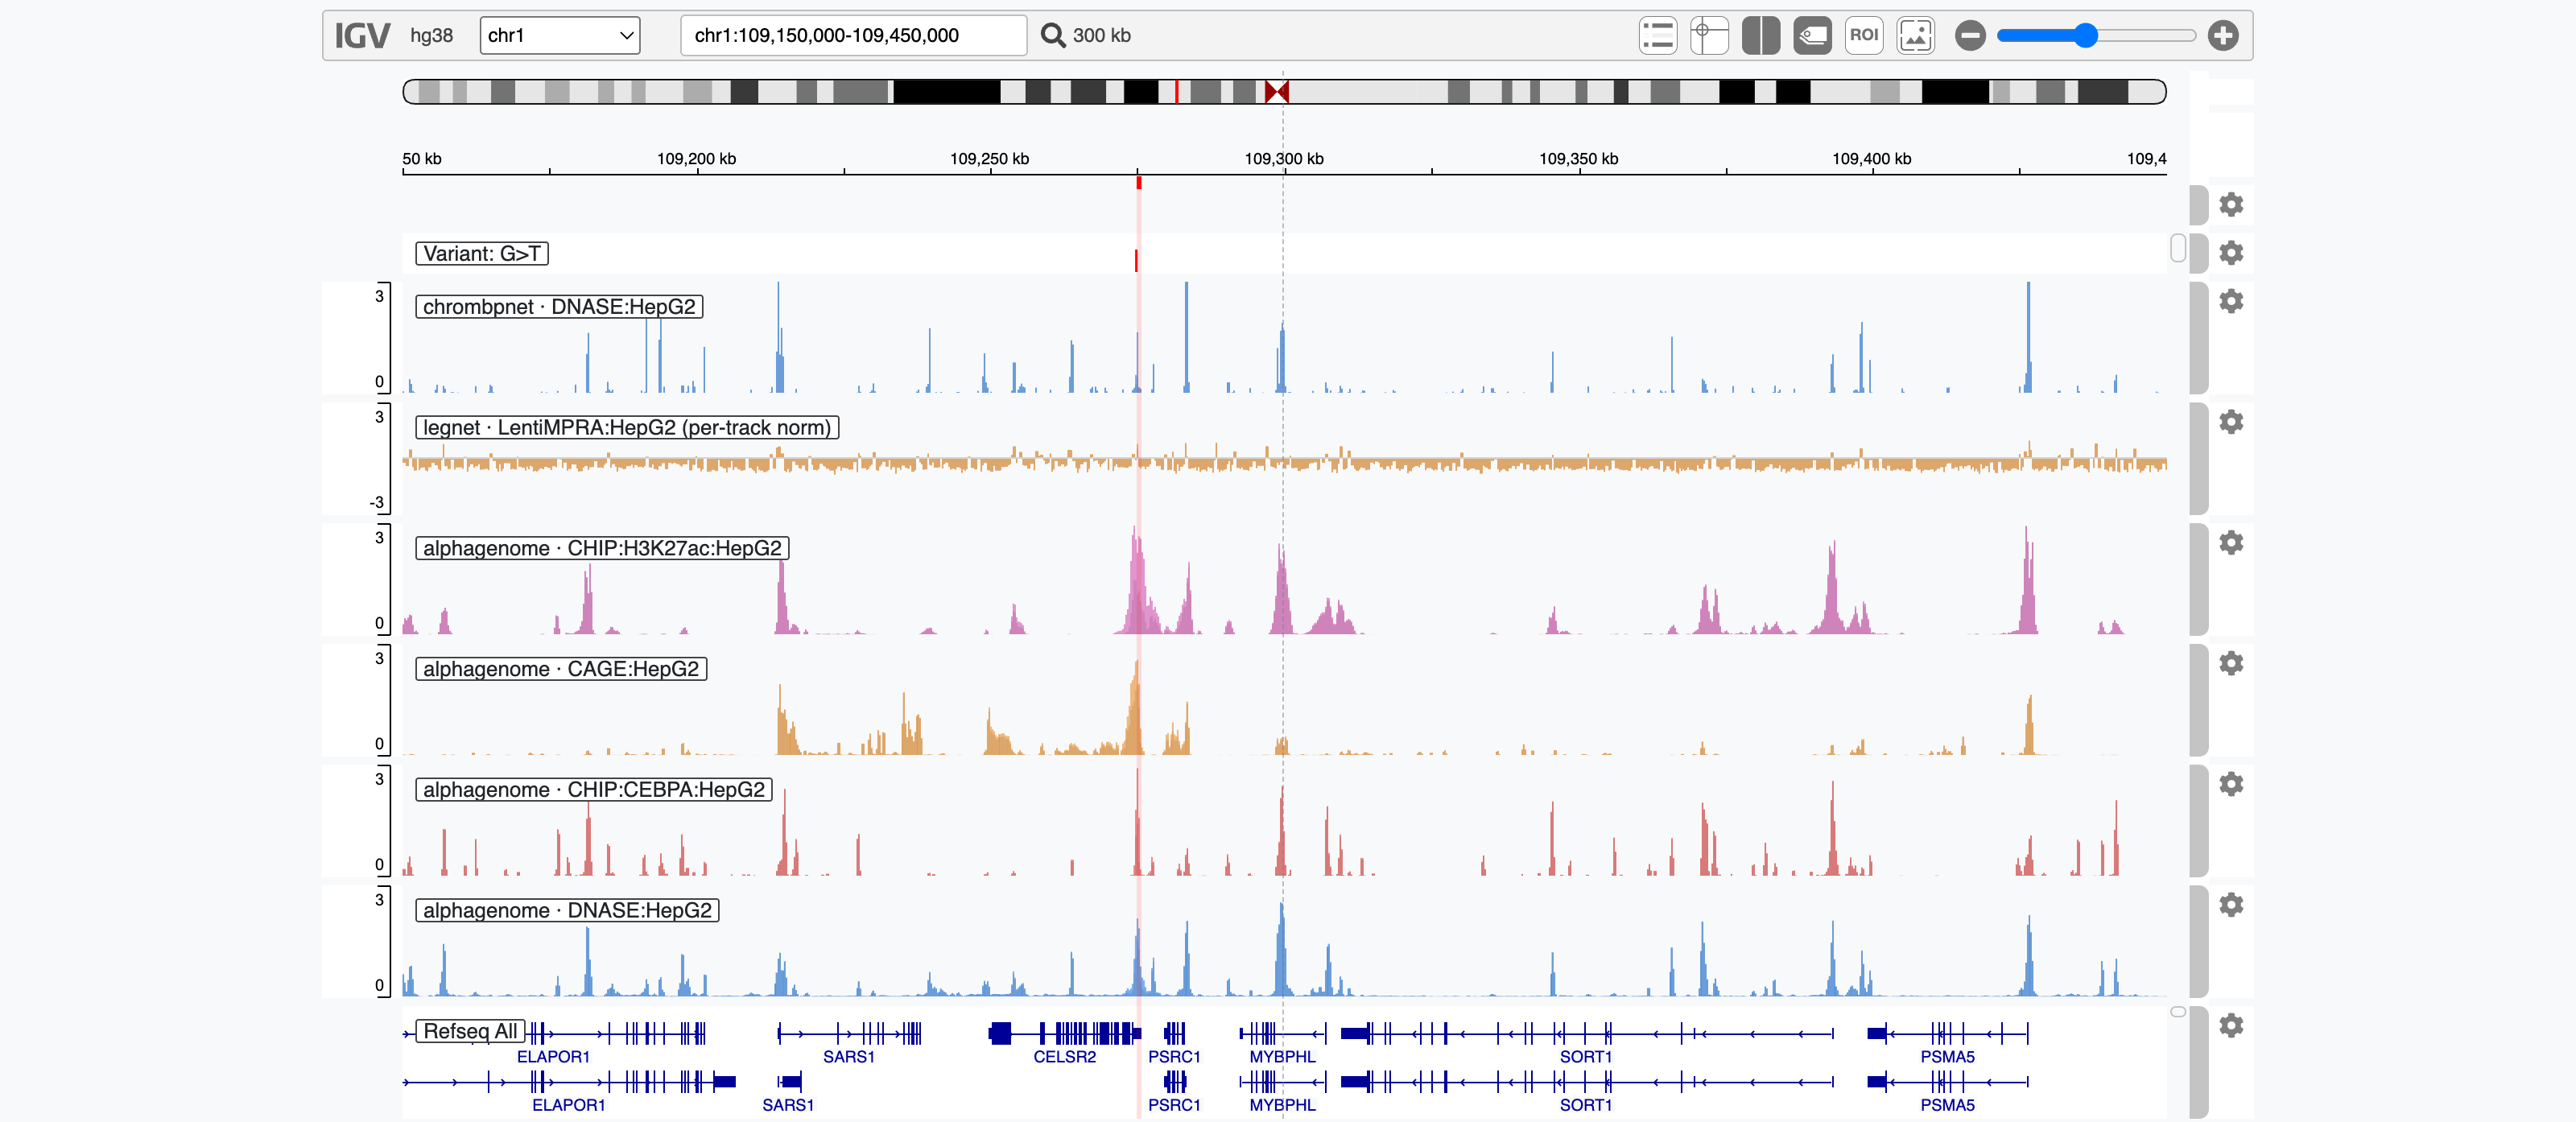Click the upper ELAPOR1 gene label

(553, 1056)
